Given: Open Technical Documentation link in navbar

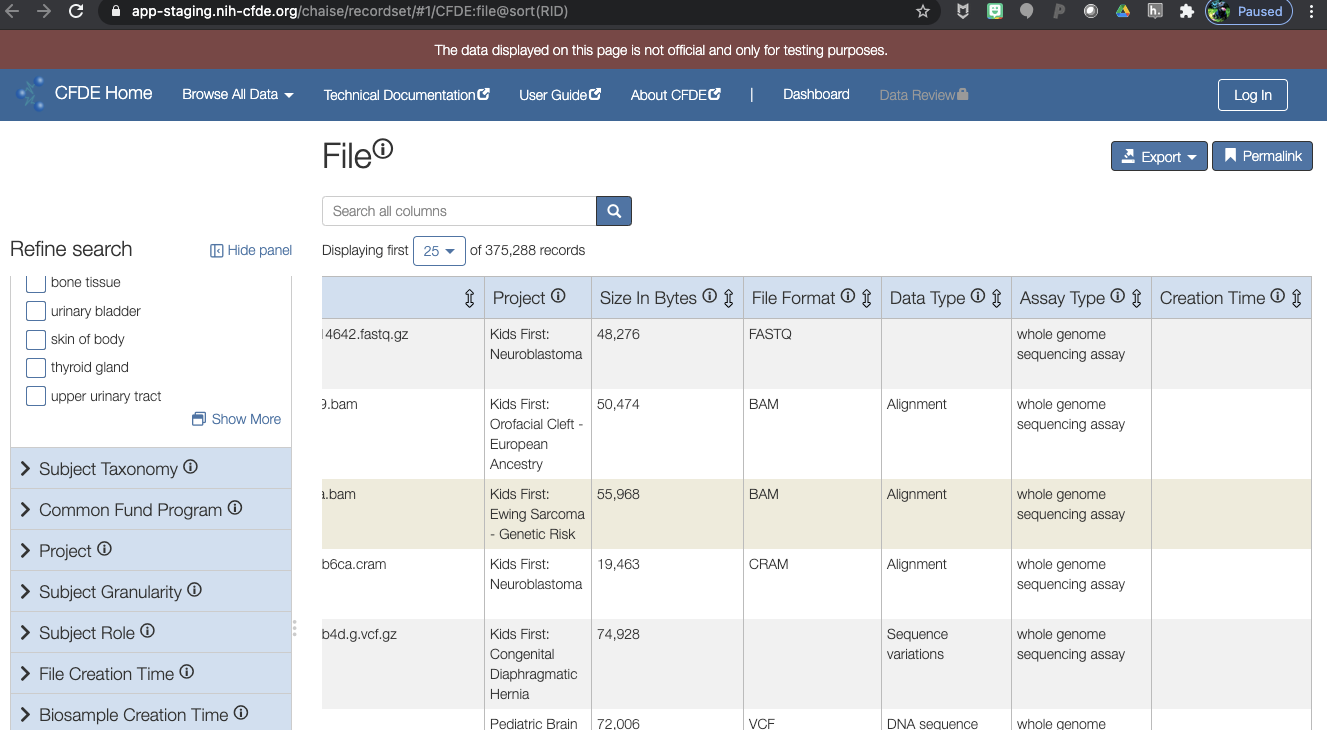Looking at the screenshot, I should (406, 95).
